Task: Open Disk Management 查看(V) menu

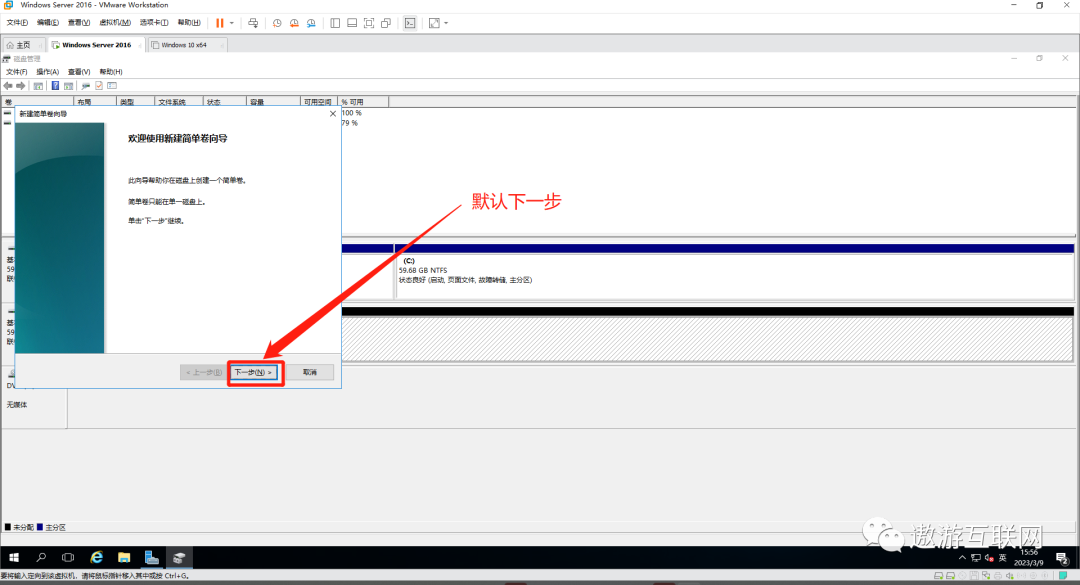Action: 79,72
